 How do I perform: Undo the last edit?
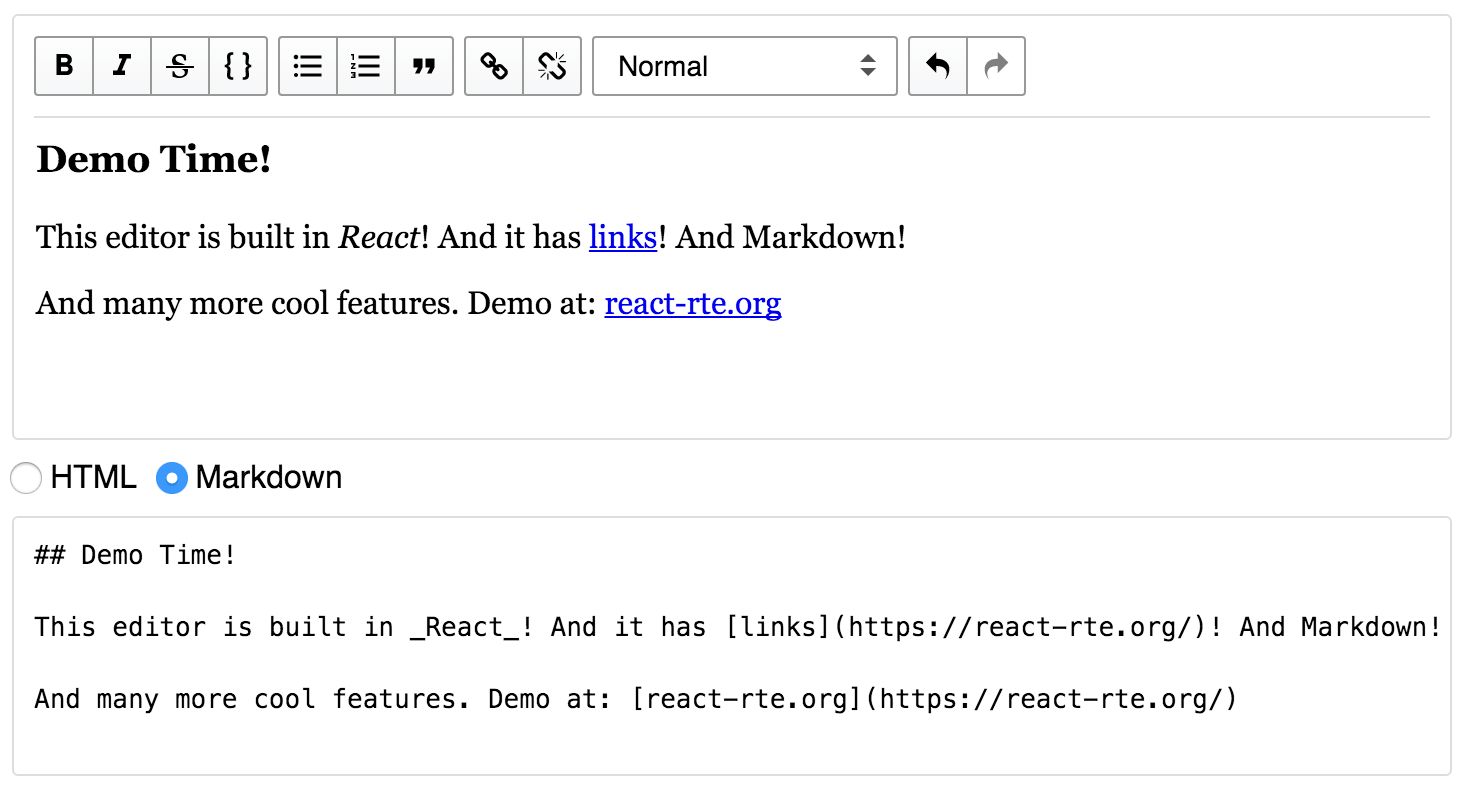point(937,66)
